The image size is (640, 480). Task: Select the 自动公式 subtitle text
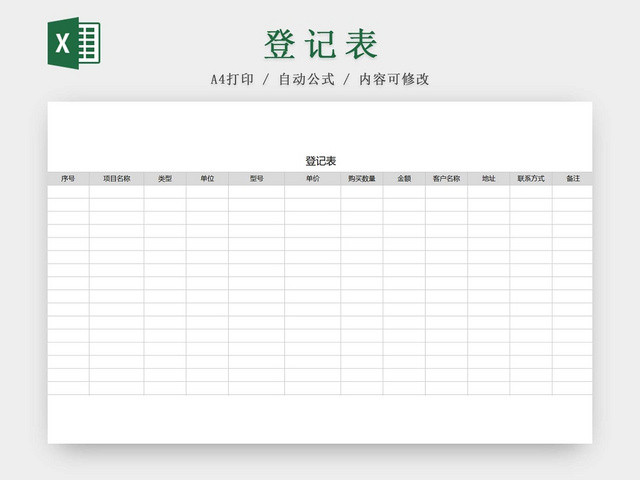point(307,79)
